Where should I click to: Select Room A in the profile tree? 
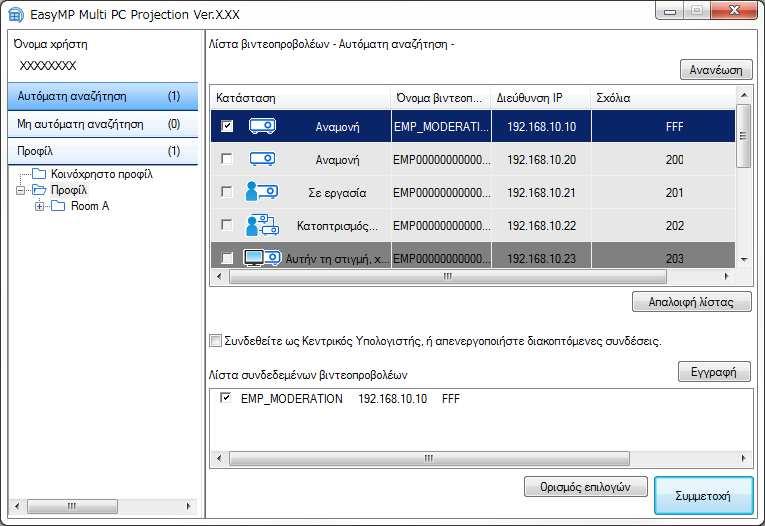(90, 206)
